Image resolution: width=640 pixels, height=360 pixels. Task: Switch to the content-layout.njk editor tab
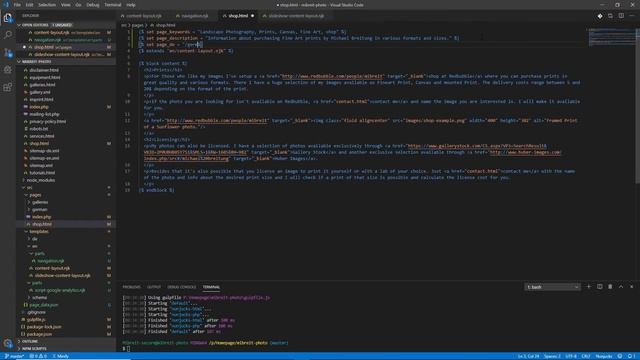(143, 16)
